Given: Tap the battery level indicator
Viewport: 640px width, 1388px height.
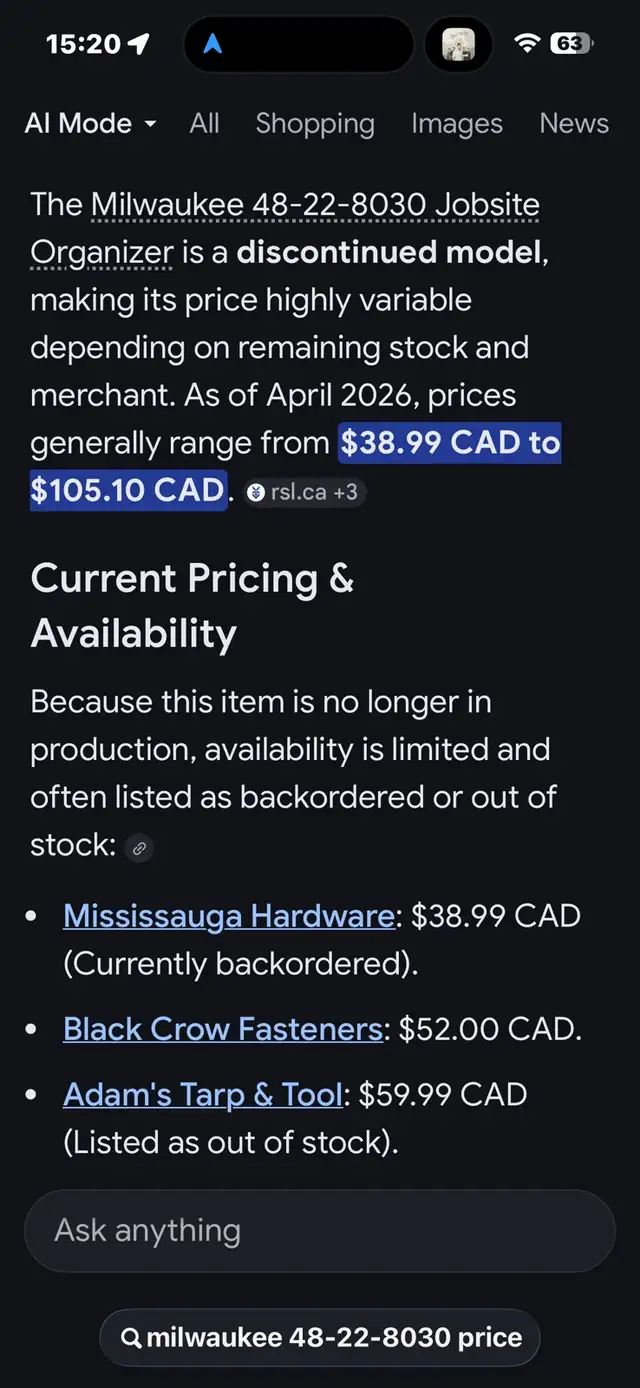Looking at the screenshot, I should click(x=570, y=43).
